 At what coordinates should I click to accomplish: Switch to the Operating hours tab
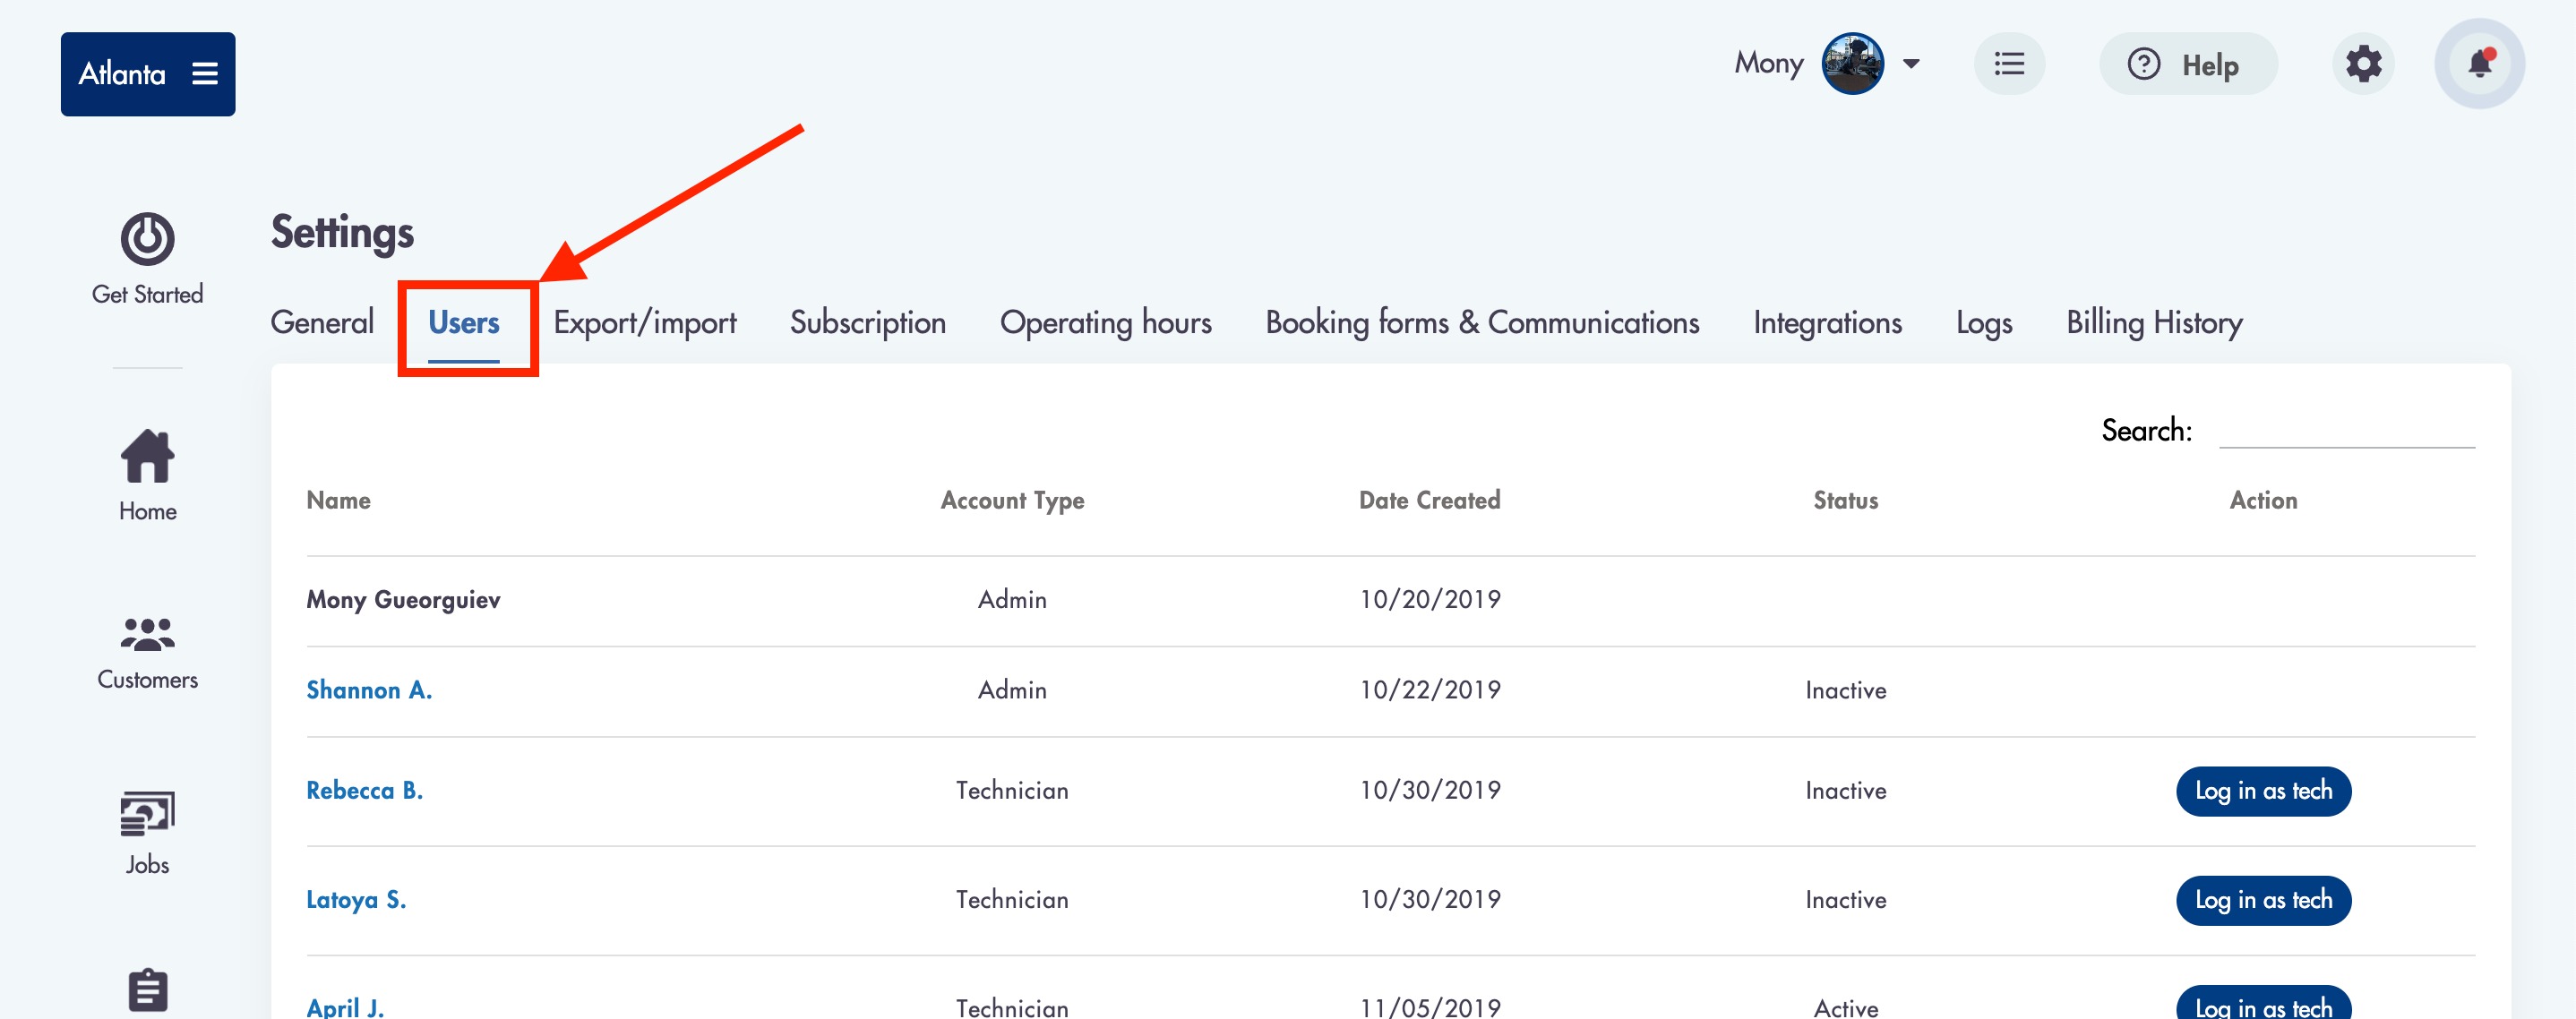tap(1106, 322)
